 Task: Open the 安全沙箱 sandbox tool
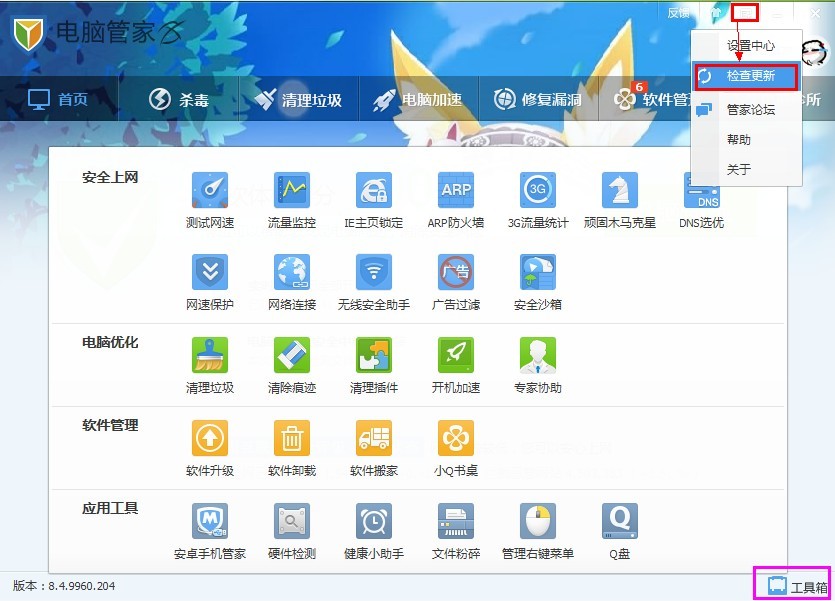pos(538,282)
